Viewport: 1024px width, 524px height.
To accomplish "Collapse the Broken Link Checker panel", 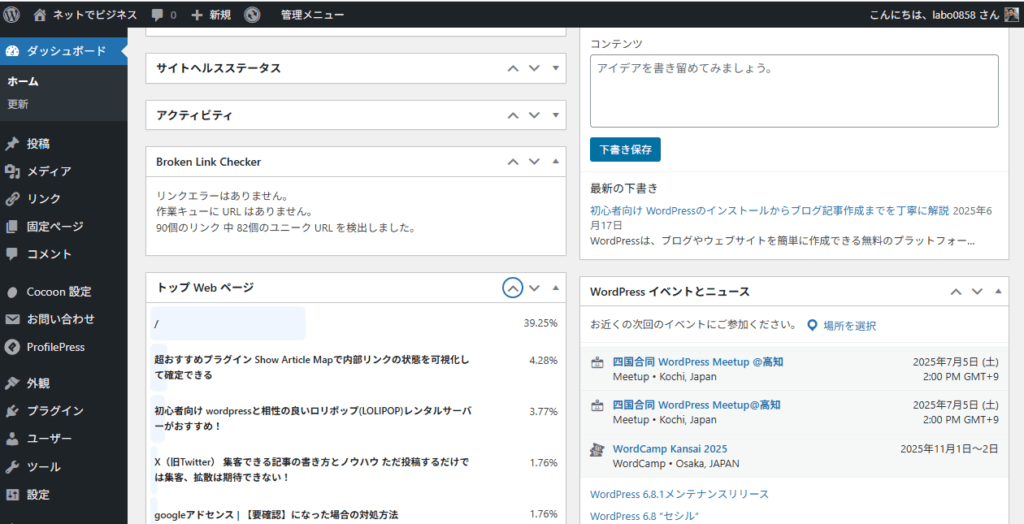I will click(555, 161).
